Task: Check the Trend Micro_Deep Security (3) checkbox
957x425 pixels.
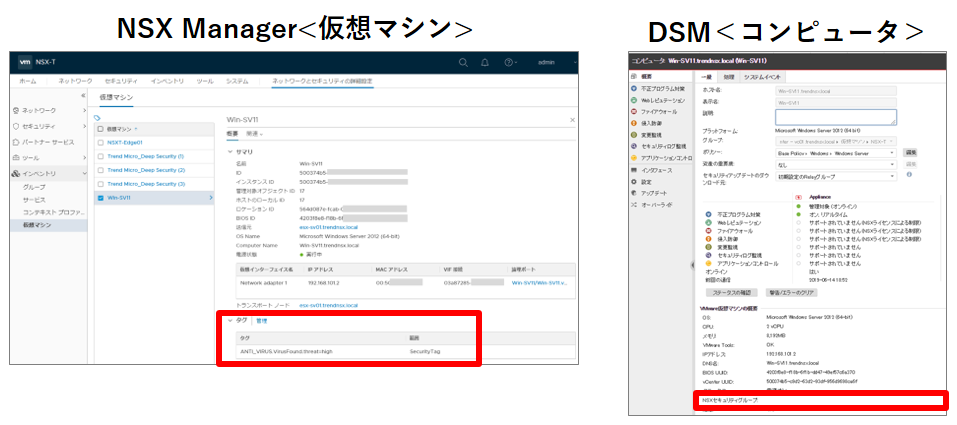Action: (x=101, y=184)
